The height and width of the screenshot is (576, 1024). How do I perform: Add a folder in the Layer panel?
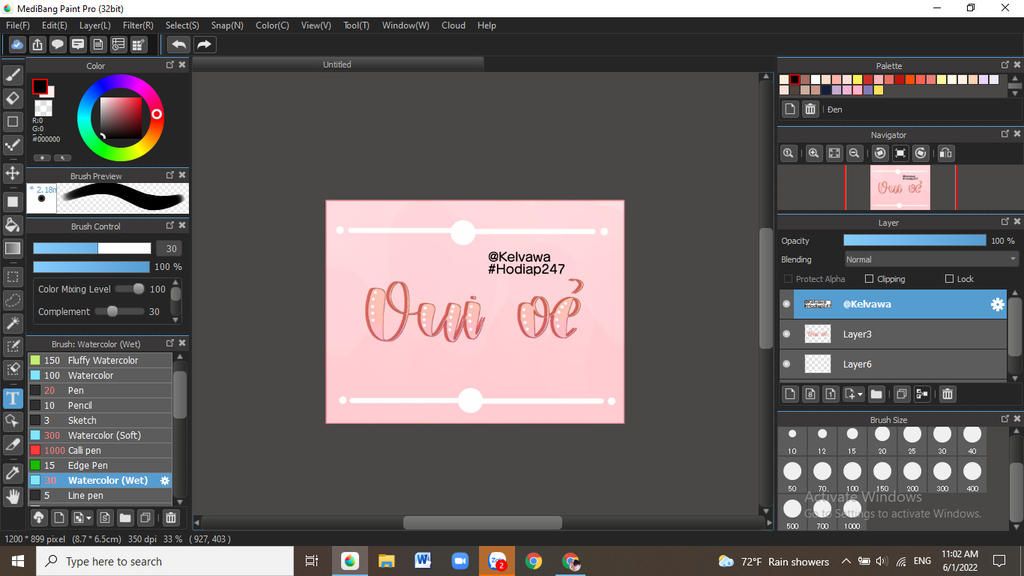(876, 394)
